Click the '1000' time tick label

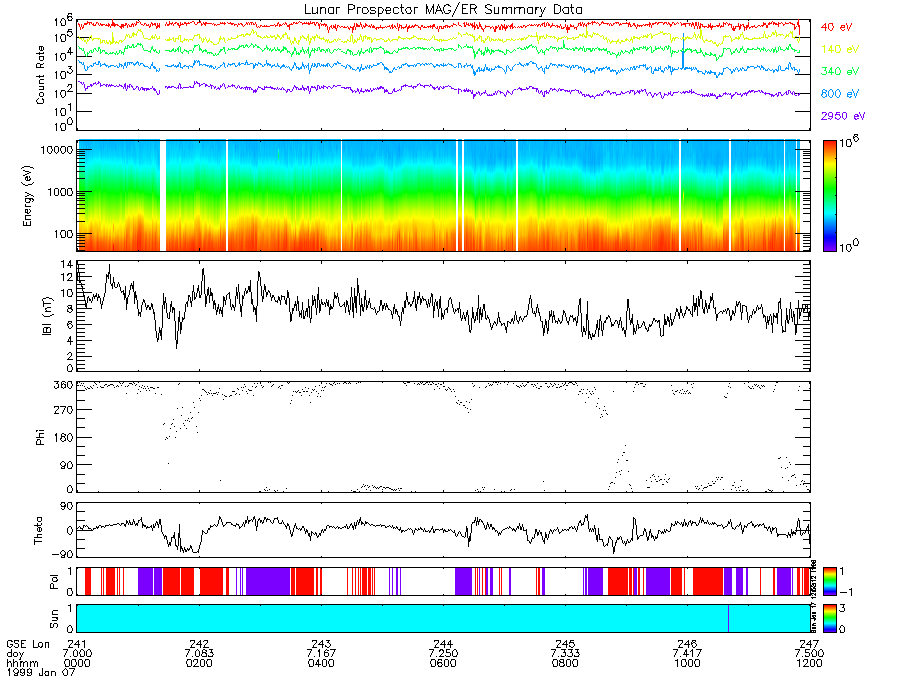pos(688,663)
